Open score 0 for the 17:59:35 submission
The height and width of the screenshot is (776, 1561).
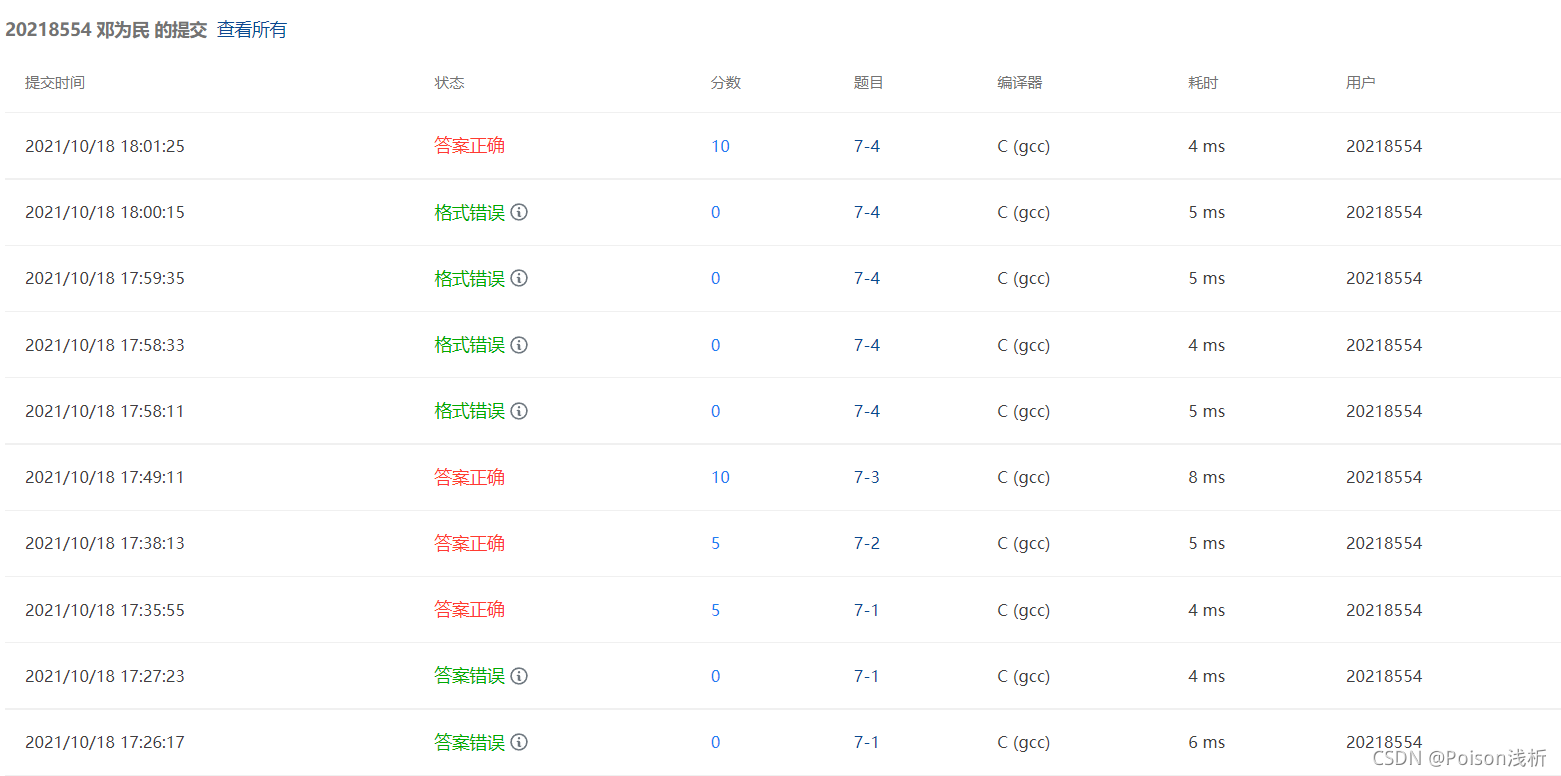click(715, 278)
